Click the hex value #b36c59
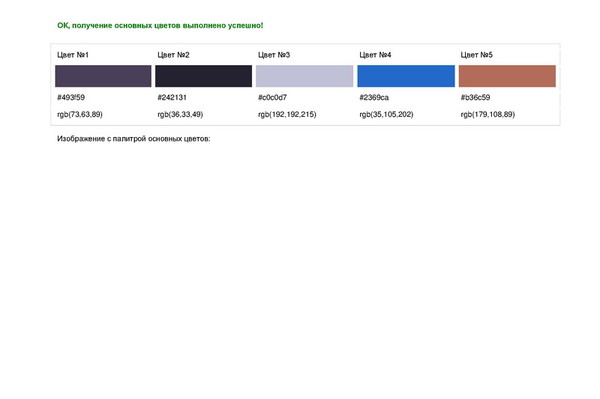600x399 pixels. (x=475, y=97)
